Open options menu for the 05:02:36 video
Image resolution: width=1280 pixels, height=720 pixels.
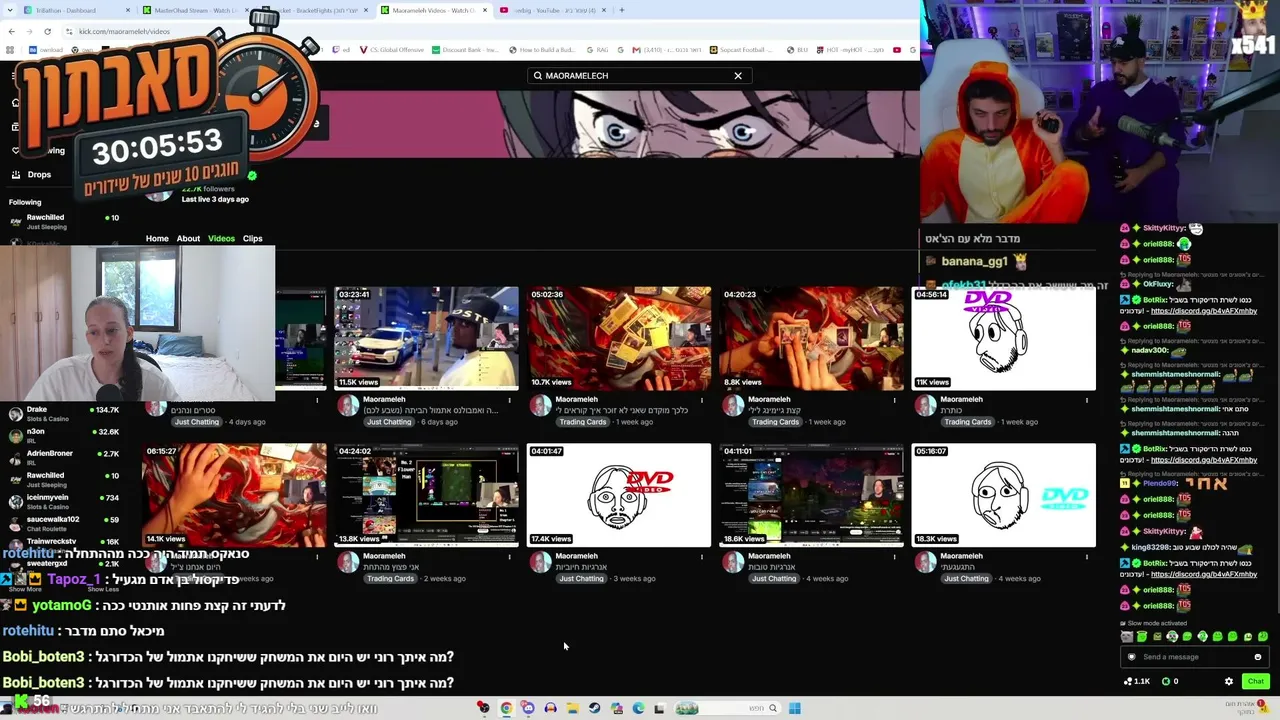coord(702,400)
